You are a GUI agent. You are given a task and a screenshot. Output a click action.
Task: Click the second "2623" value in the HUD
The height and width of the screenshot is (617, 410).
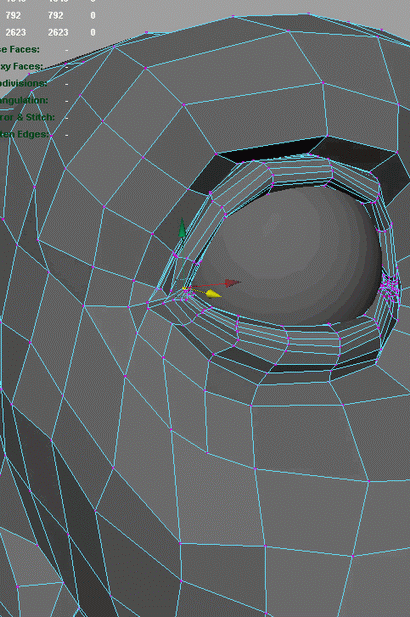(x=58, y=32)
